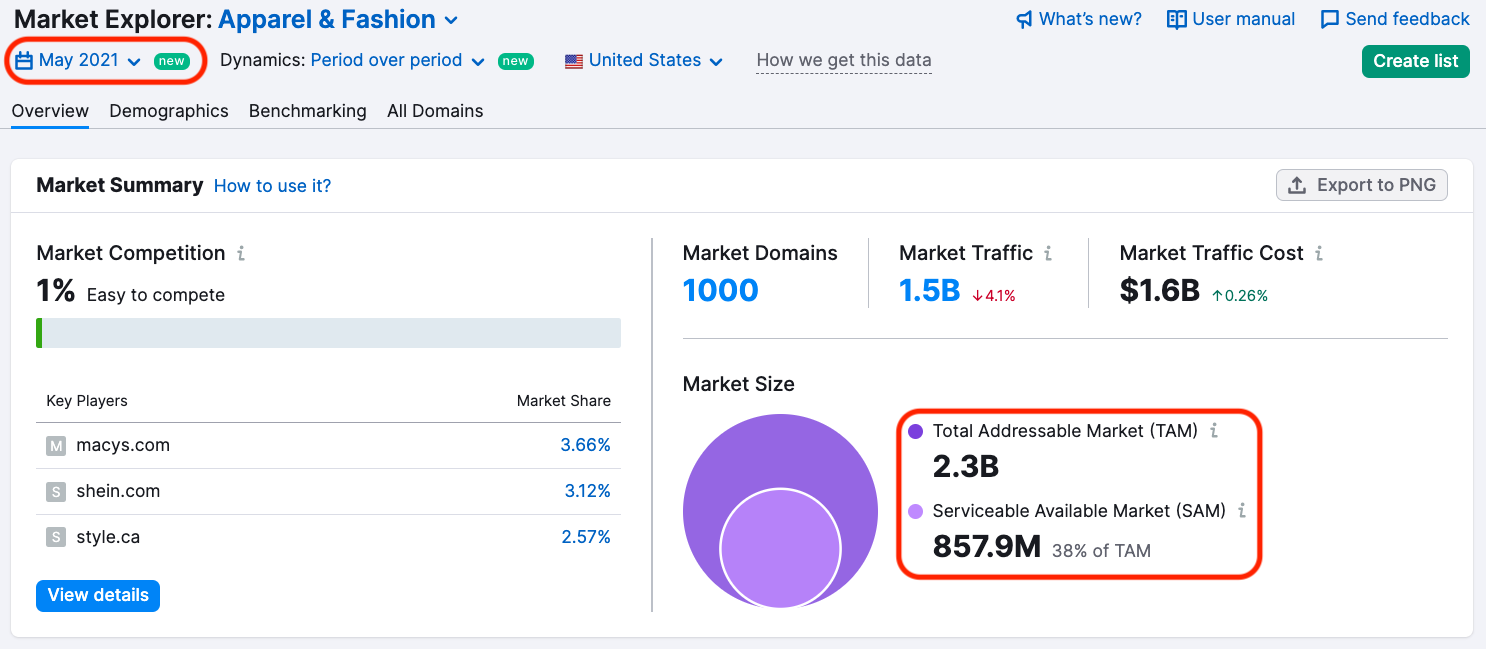
Task: Click info icon beside Market Traffic Cost
Action: coord(1319,254)
